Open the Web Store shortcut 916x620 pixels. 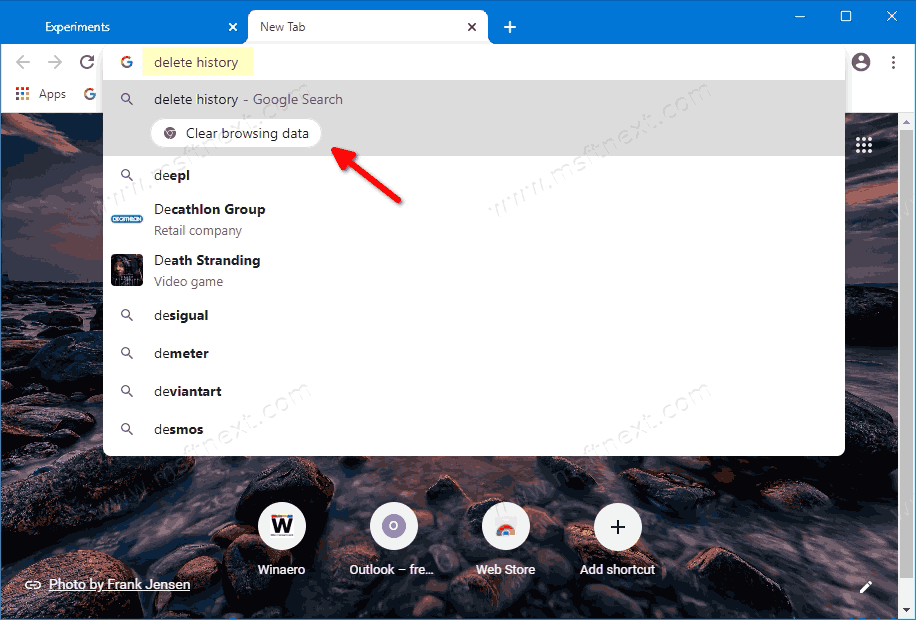point(505,526)
